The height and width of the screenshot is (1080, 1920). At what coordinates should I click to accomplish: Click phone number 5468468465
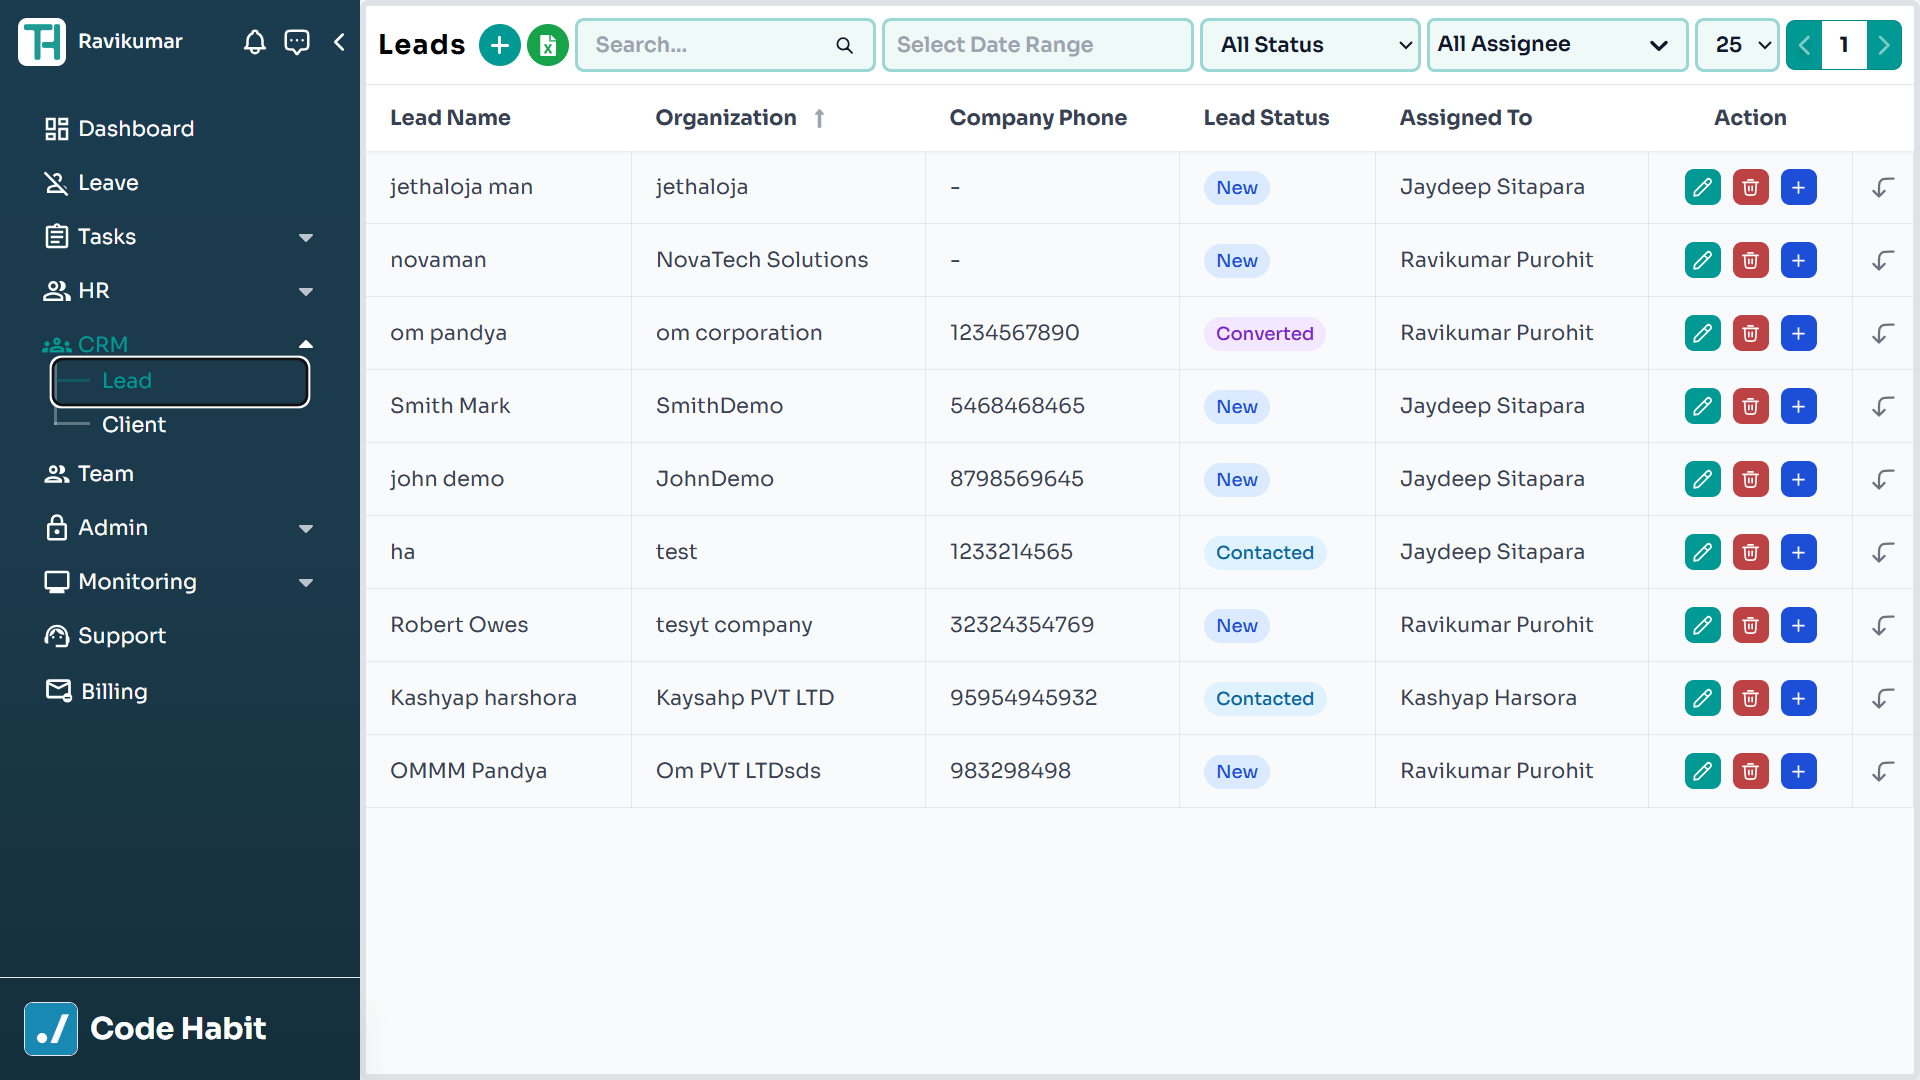pos(1017,406)
